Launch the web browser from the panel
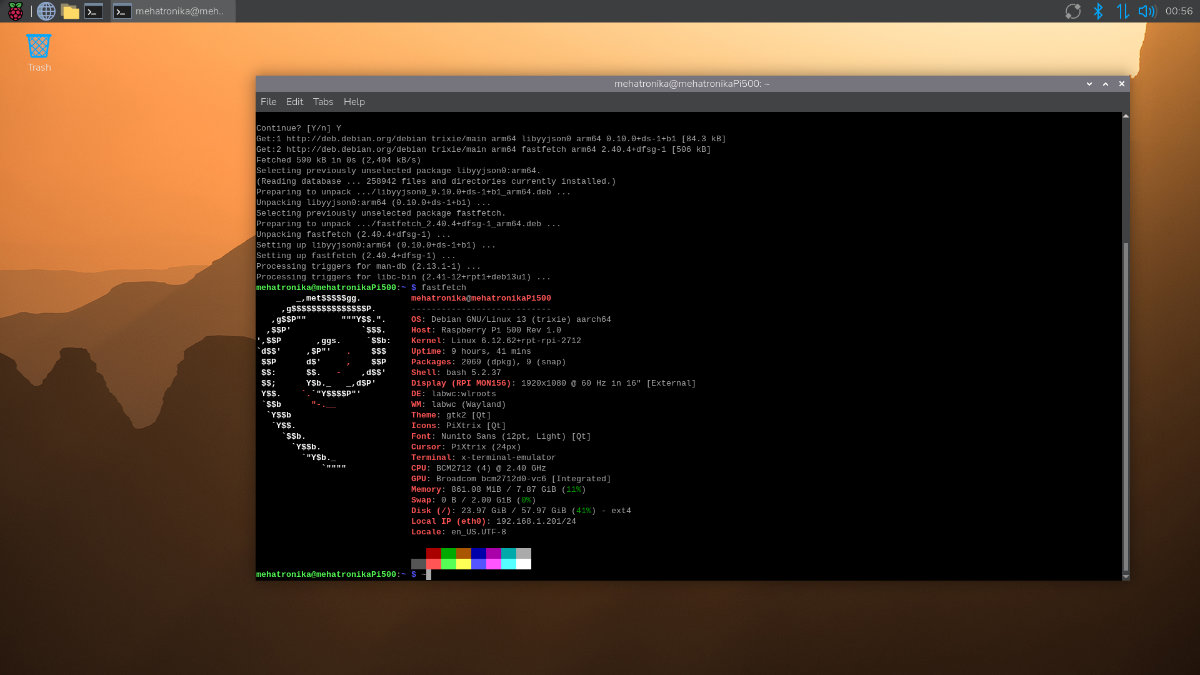1200x675 pixels. tap(46, 11)
